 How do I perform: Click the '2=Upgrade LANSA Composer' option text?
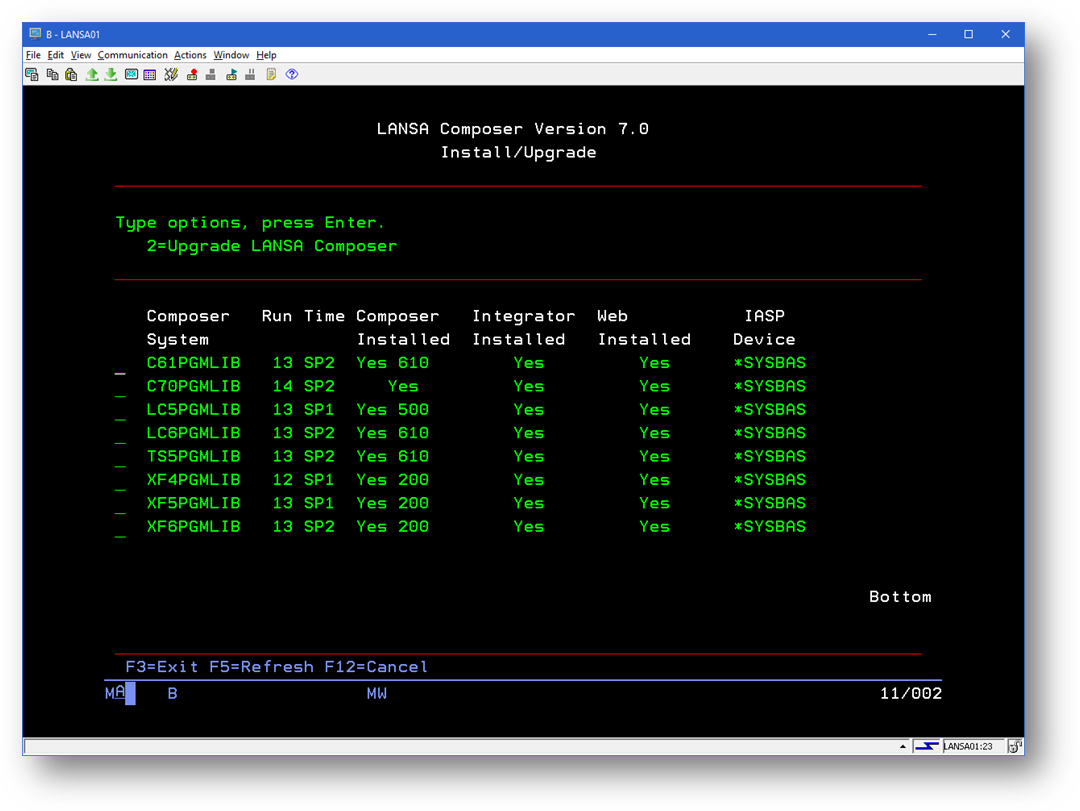272,246
